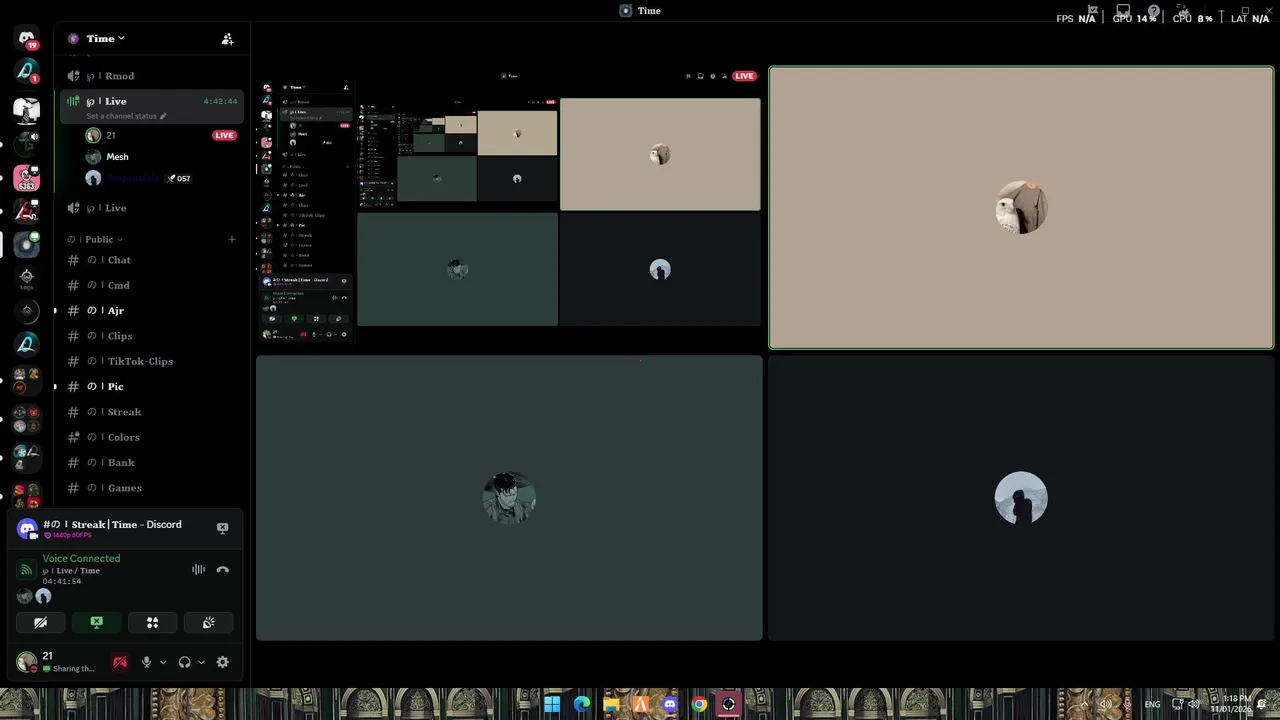Focus the dark green participant tile at bottom

click(x=509, y=498)
